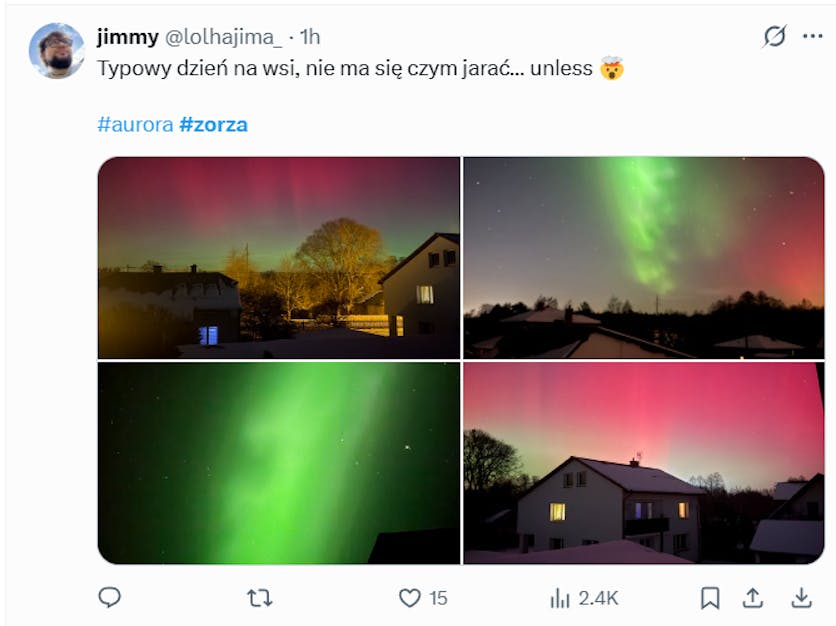Open tweet view analytics icon

560,598
